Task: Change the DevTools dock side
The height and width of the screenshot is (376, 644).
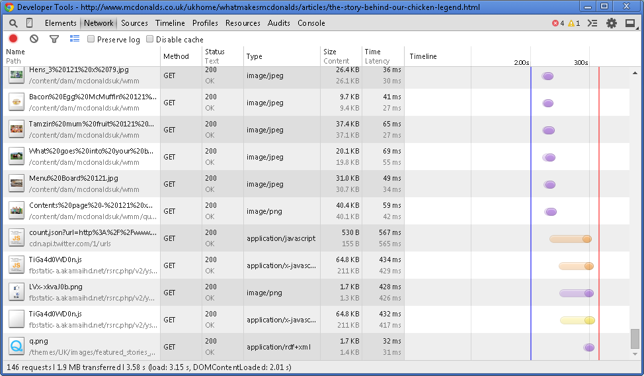Action: (630, 23)
